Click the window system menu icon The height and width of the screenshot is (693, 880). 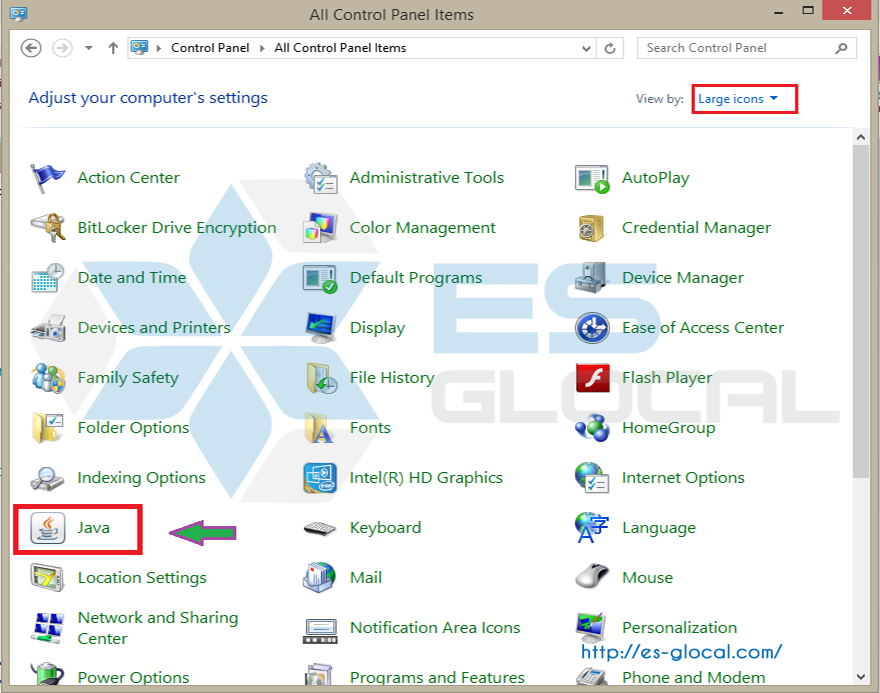[19, 13]
